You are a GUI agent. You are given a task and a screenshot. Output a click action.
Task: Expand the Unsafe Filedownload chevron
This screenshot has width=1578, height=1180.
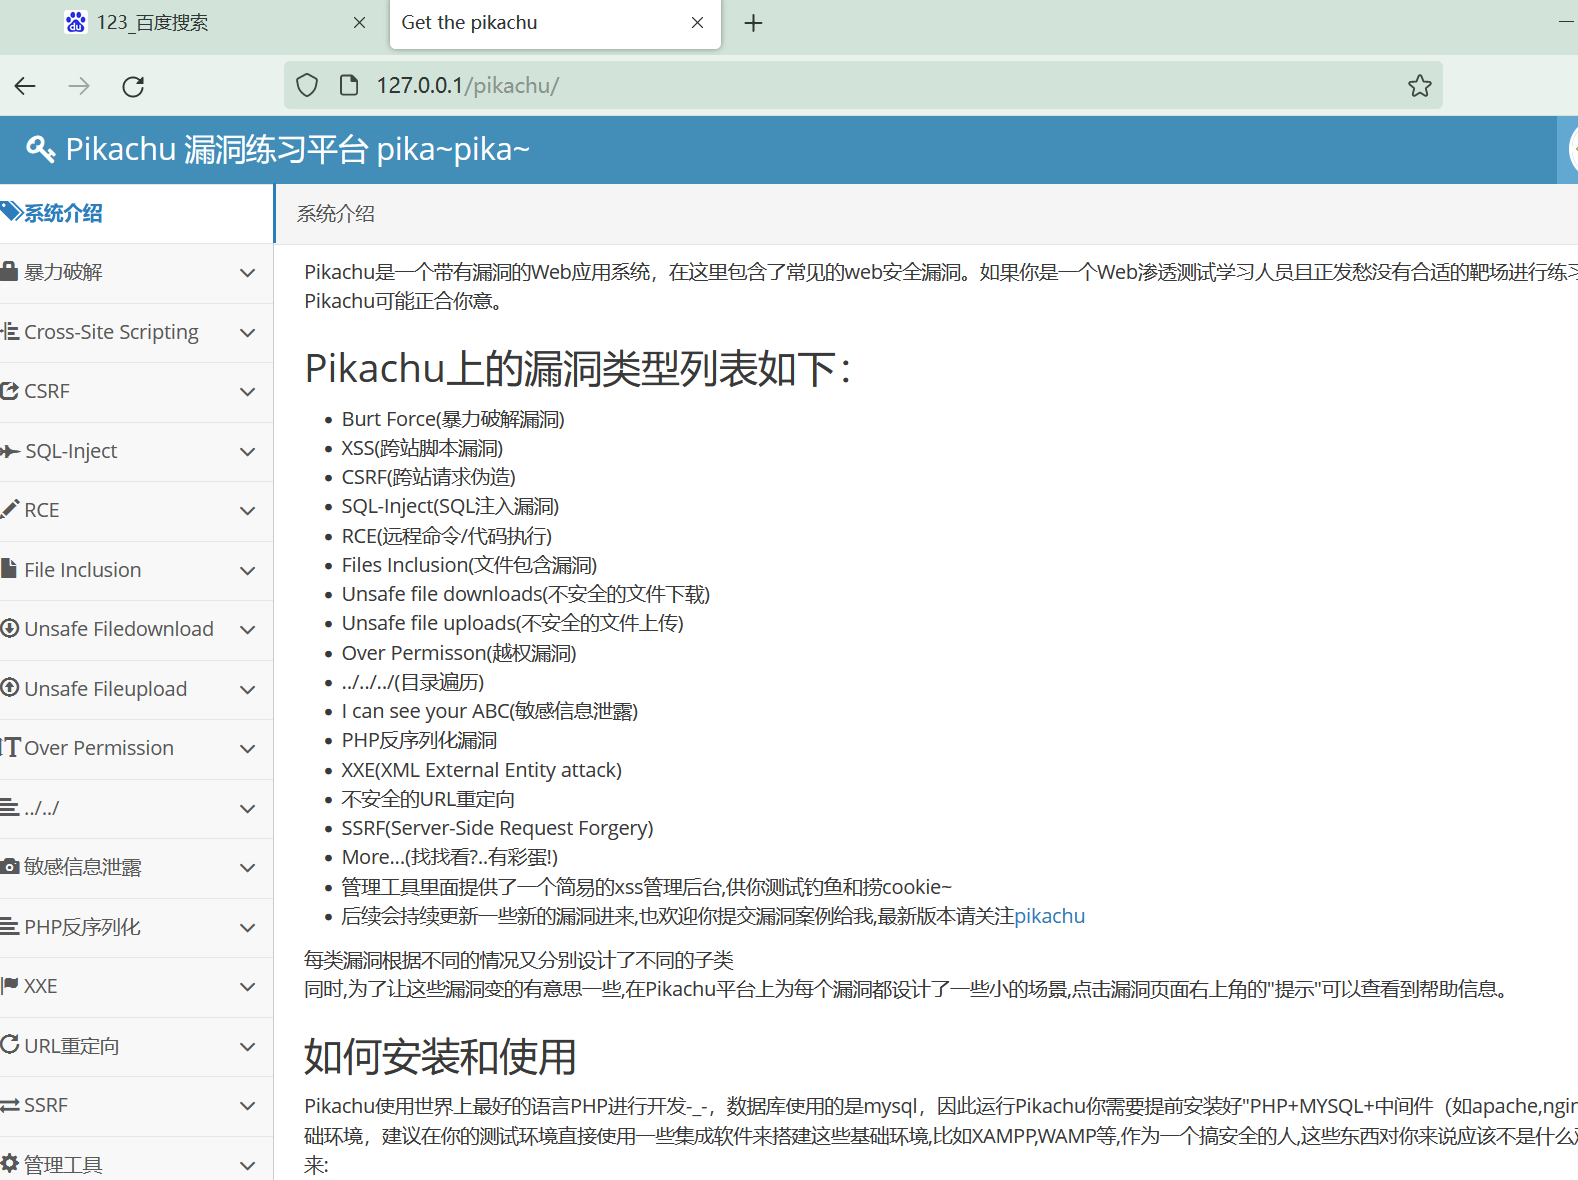coord(248,630)
